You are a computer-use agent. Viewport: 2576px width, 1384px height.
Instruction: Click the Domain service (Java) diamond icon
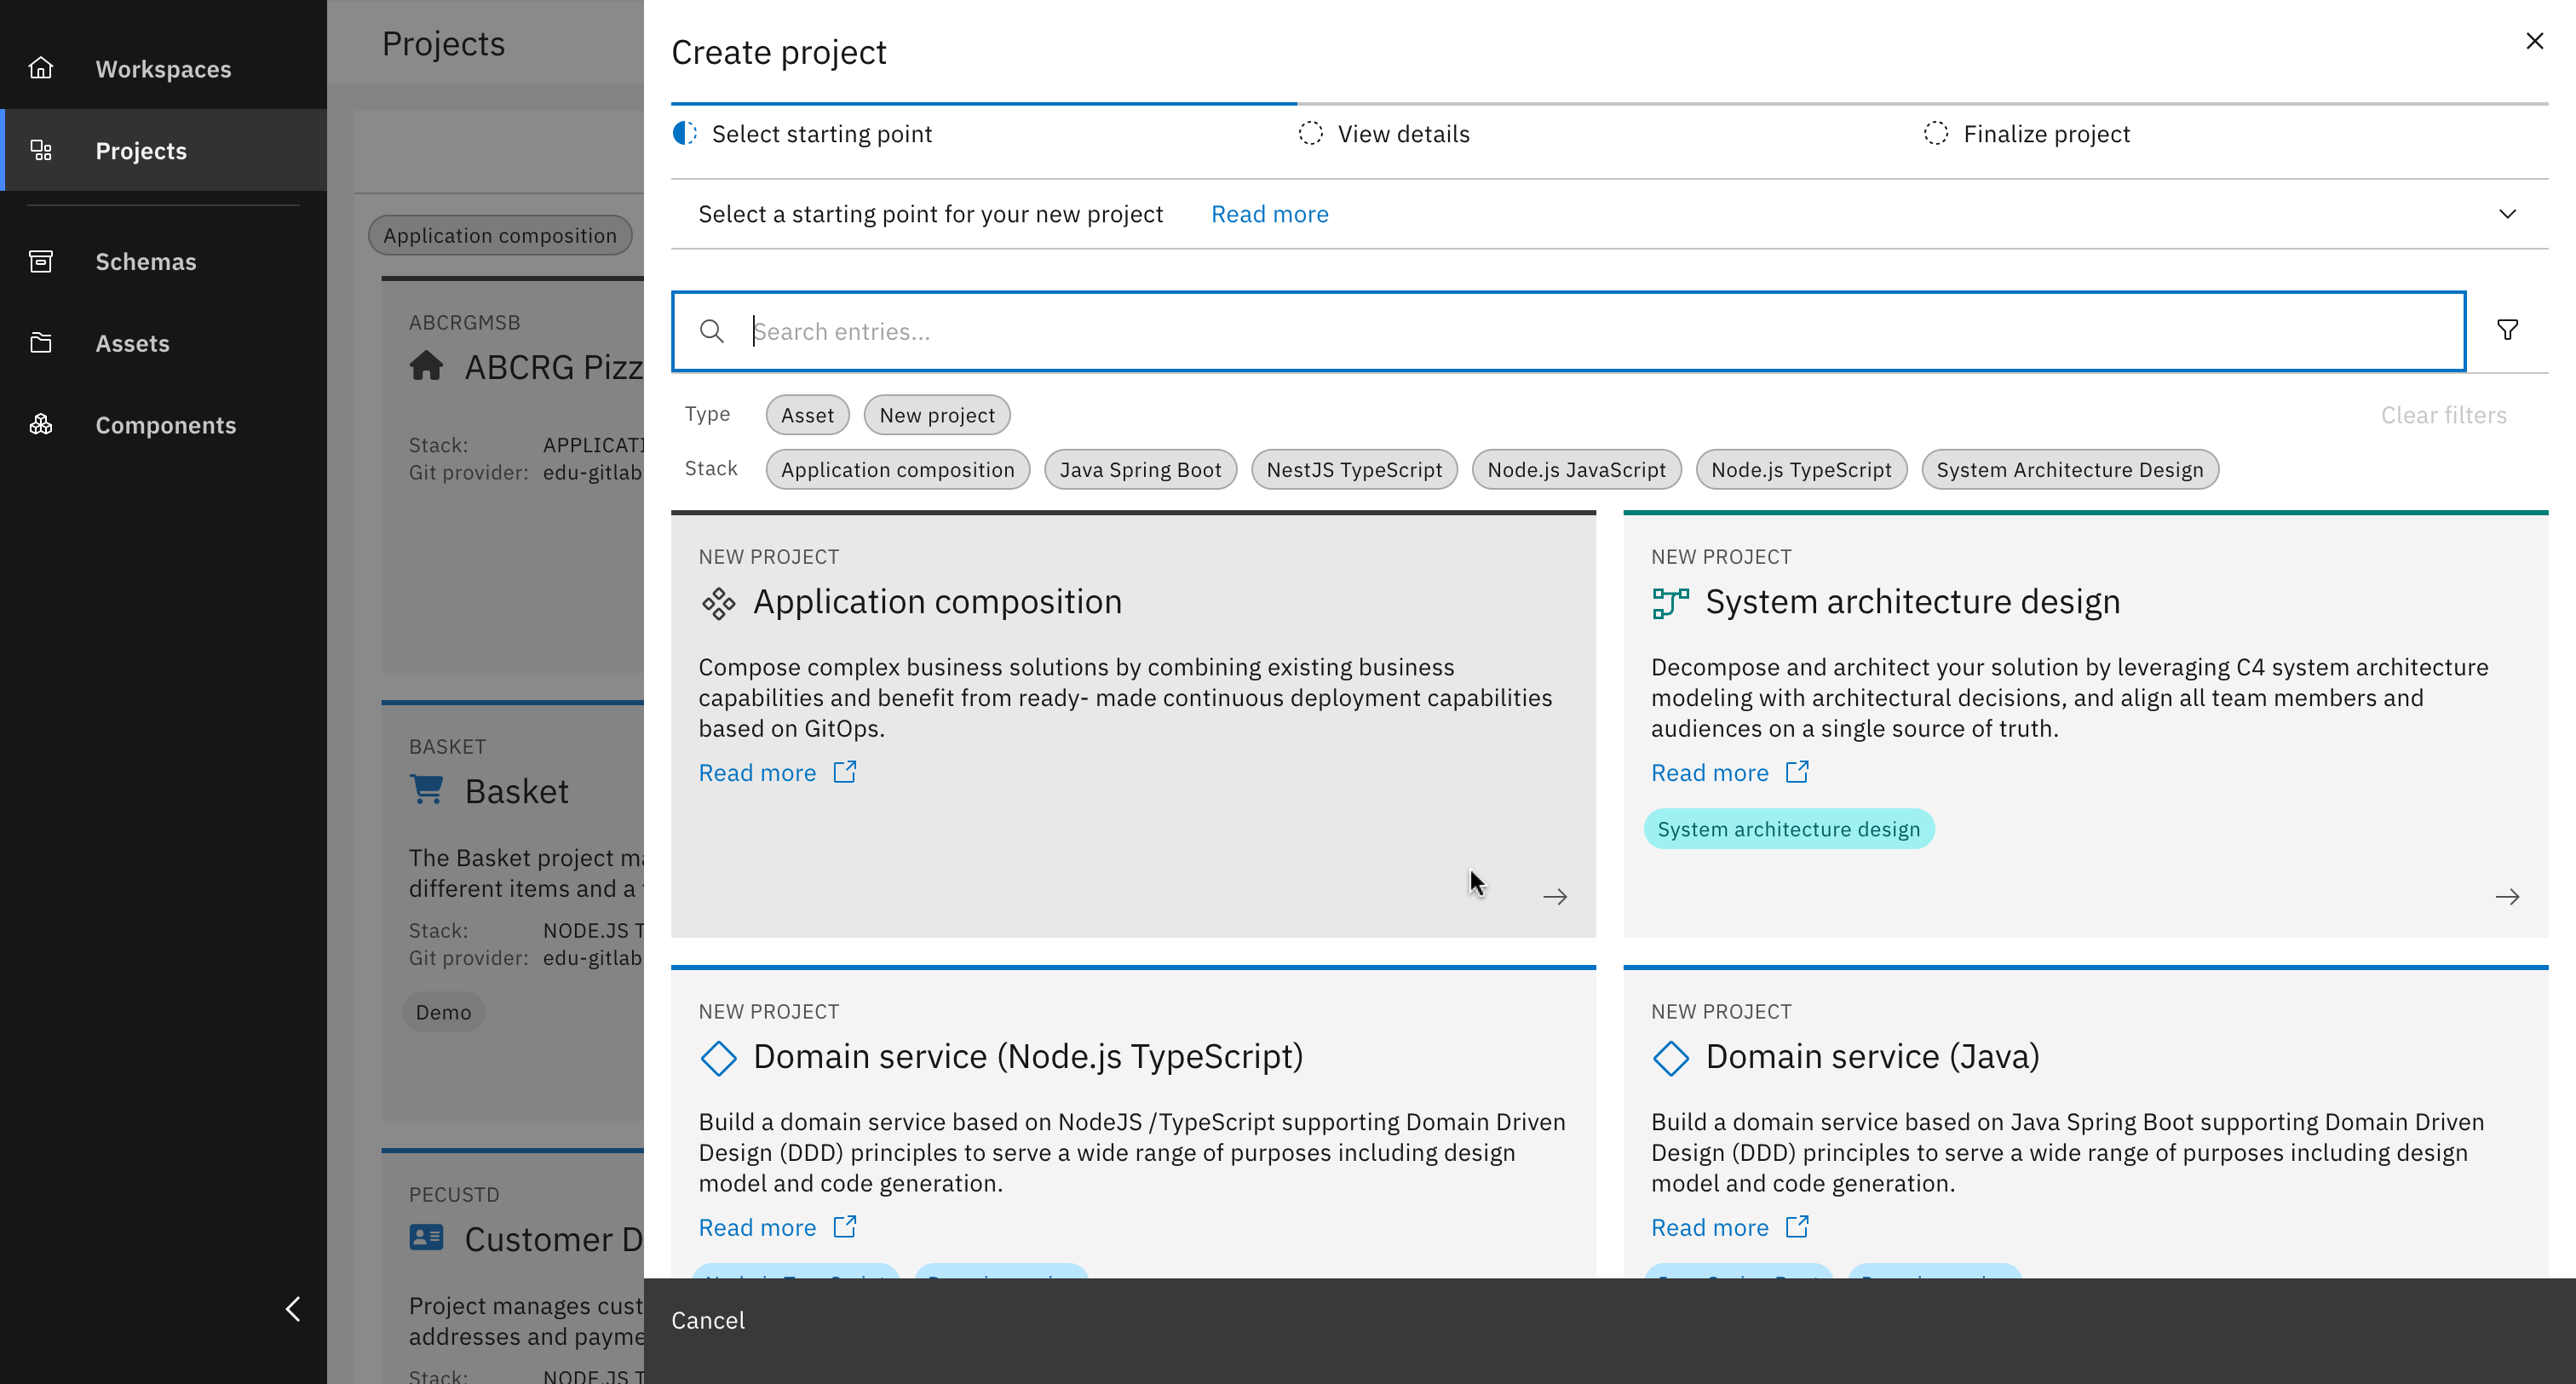1671,1058
